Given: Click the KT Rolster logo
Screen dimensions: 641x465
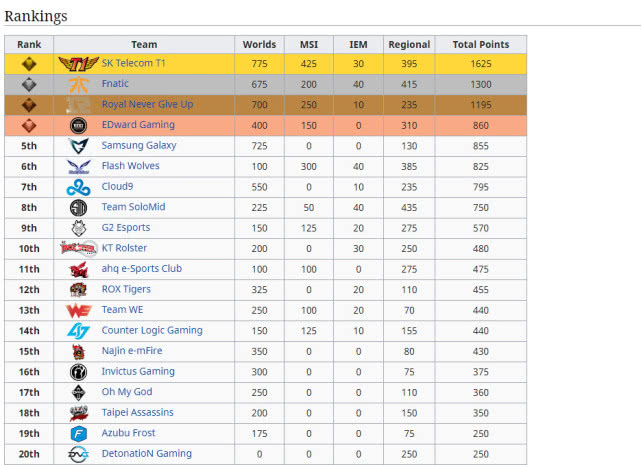Looking at the screenshot, I should click(x=78, y=248).
